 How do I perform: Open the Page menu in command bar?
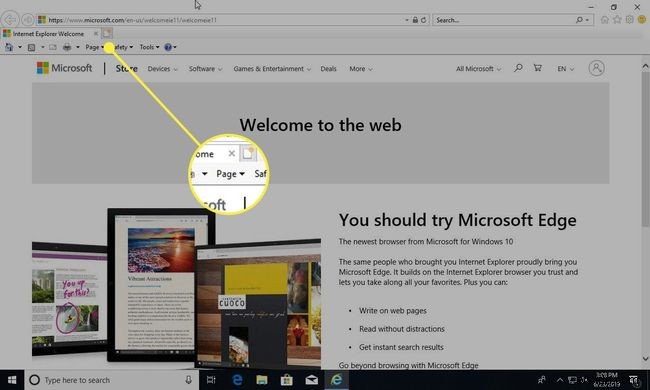click(95, 47)
